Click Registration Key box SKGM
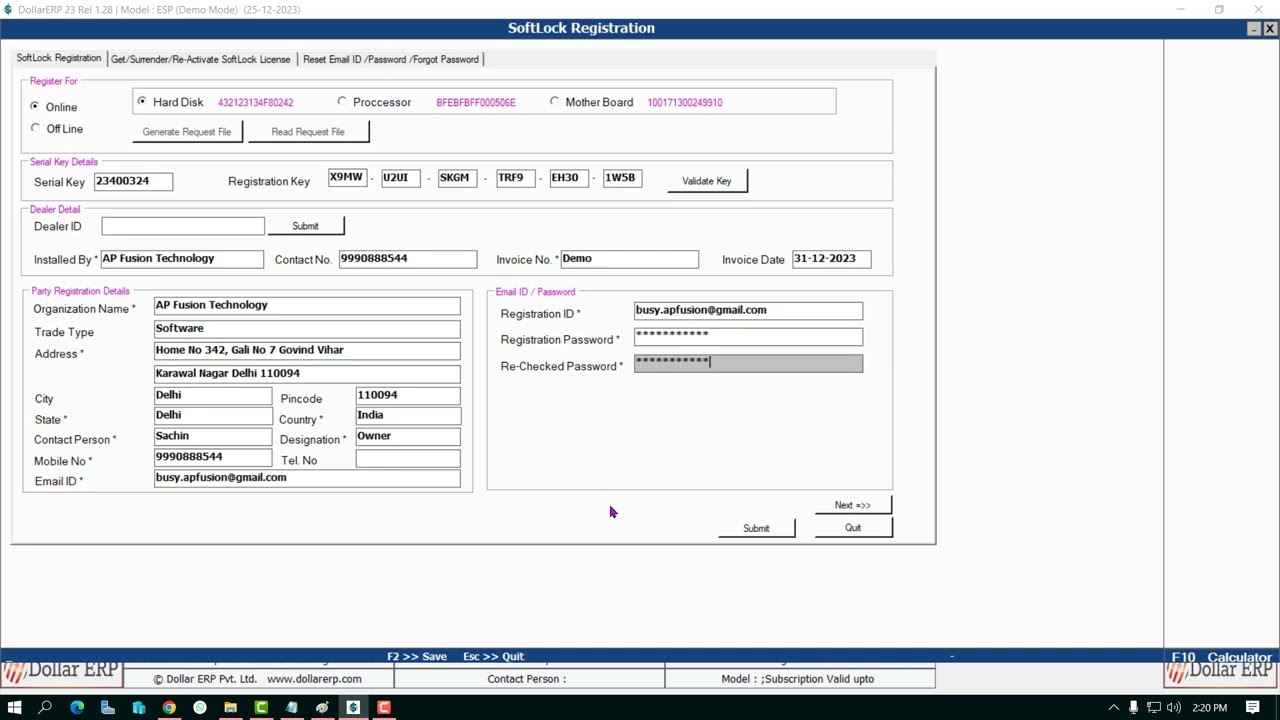 pyautogui.click(x=457, y=178)
